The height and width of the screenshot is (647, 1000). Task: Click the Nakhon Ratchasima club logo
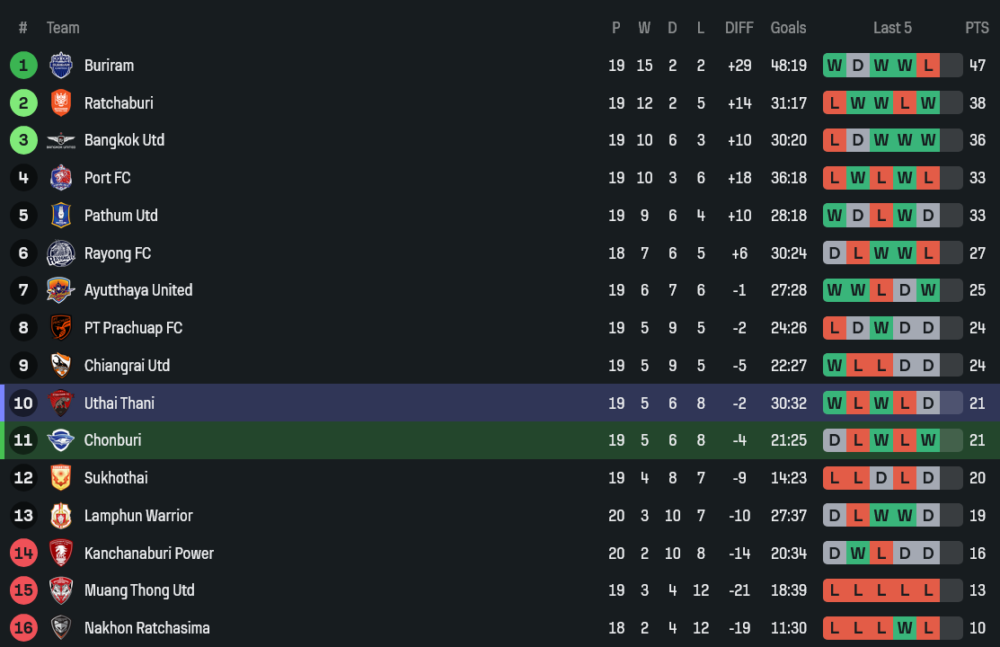pos(61,628)
